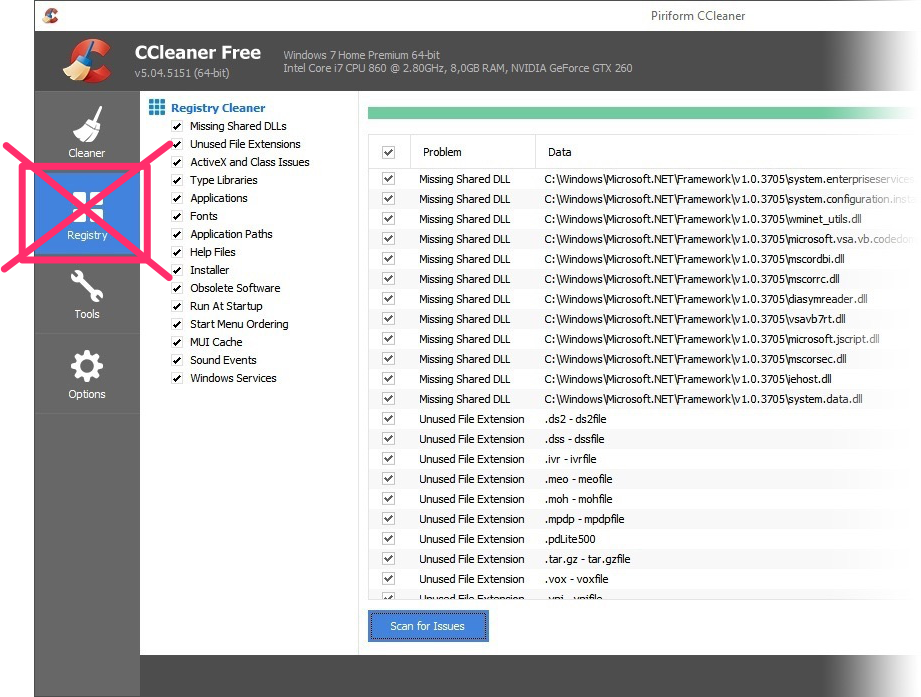The image size is (921, 697).
Task: Click the small CCleaner icon in the title bar
Action: tap(51, 15)
